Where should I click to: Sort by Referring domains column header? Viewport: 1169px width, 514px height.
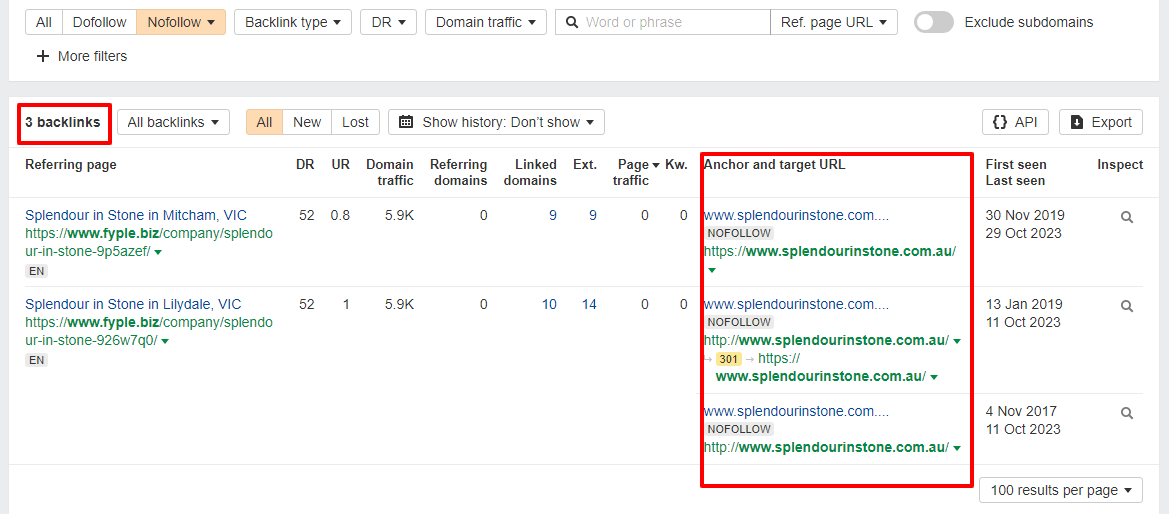click(x=459, y=172)
